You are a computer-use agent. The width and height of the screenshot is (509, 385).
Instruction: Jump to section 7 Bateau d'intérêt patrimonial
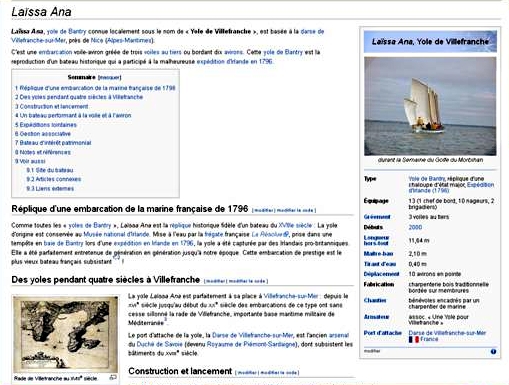coord(53,143)
